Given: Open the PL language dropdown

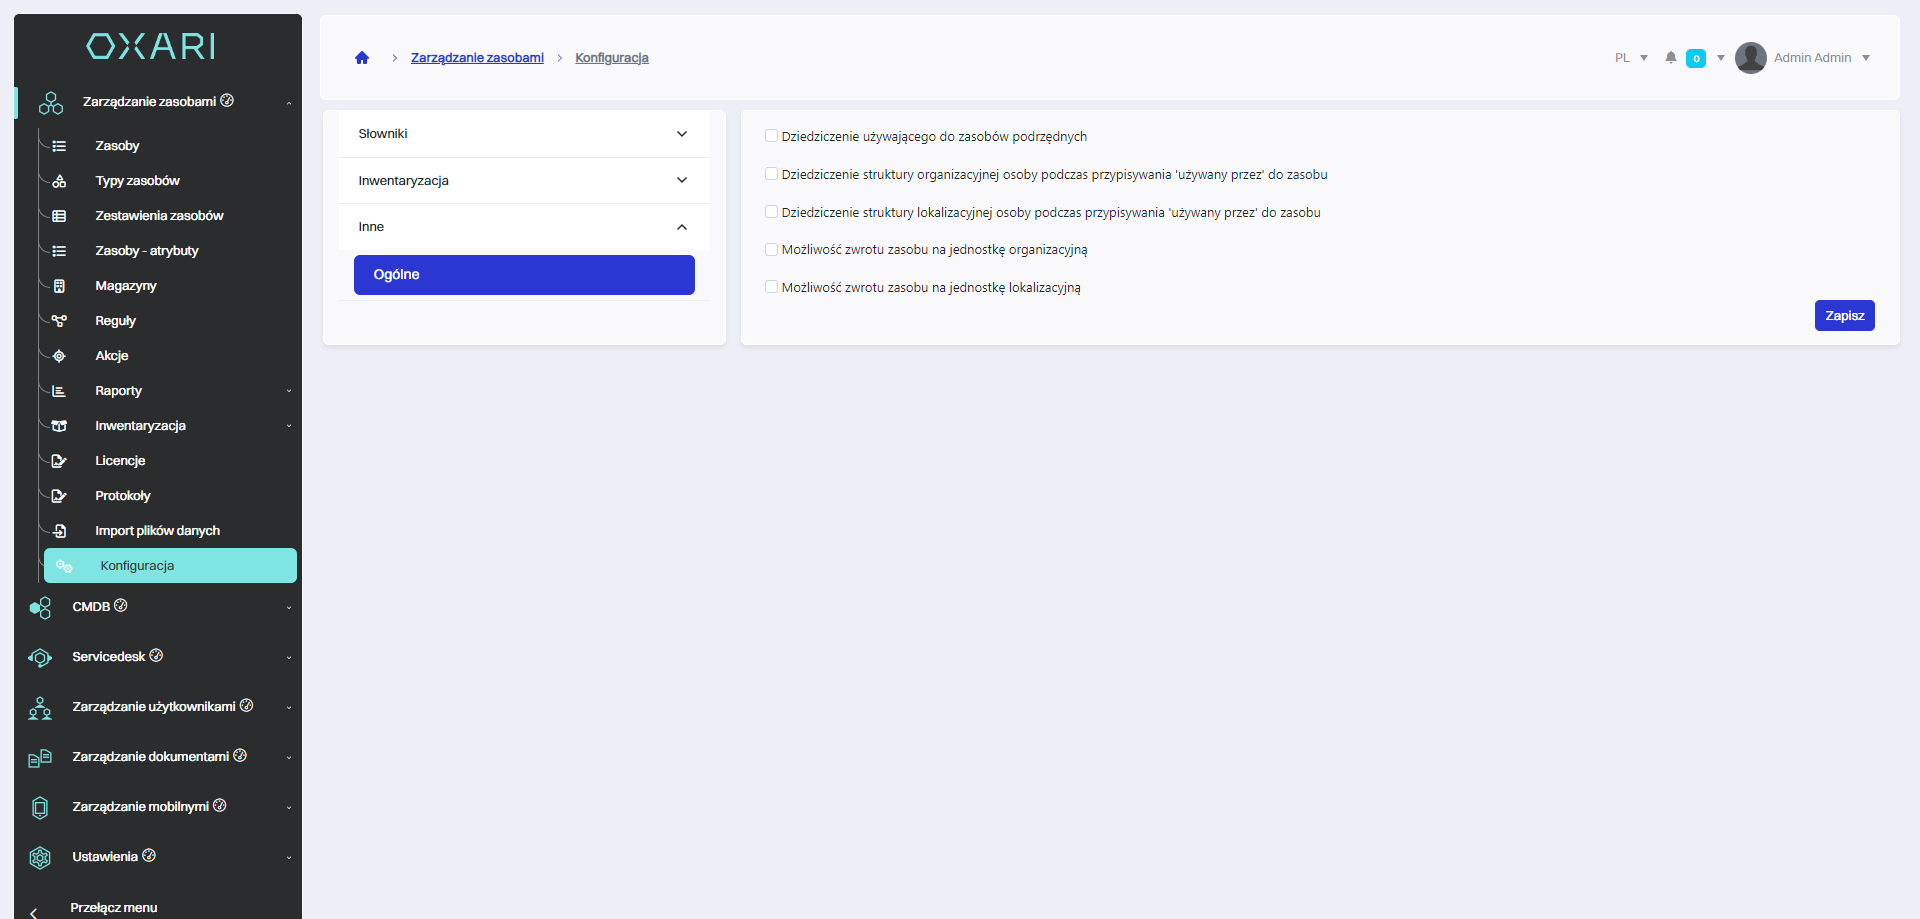Looking at the screenshot, I should pos(1630,58).
